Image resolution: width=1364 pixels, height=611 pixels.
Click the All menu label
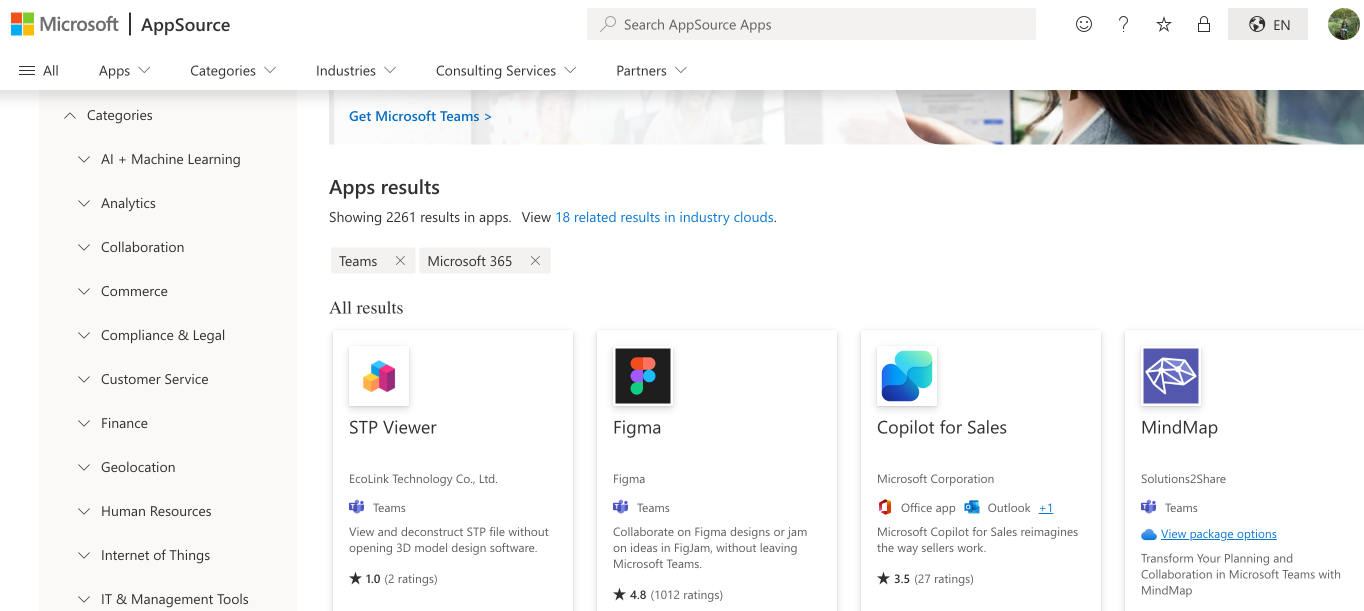(x=51, y=71)
